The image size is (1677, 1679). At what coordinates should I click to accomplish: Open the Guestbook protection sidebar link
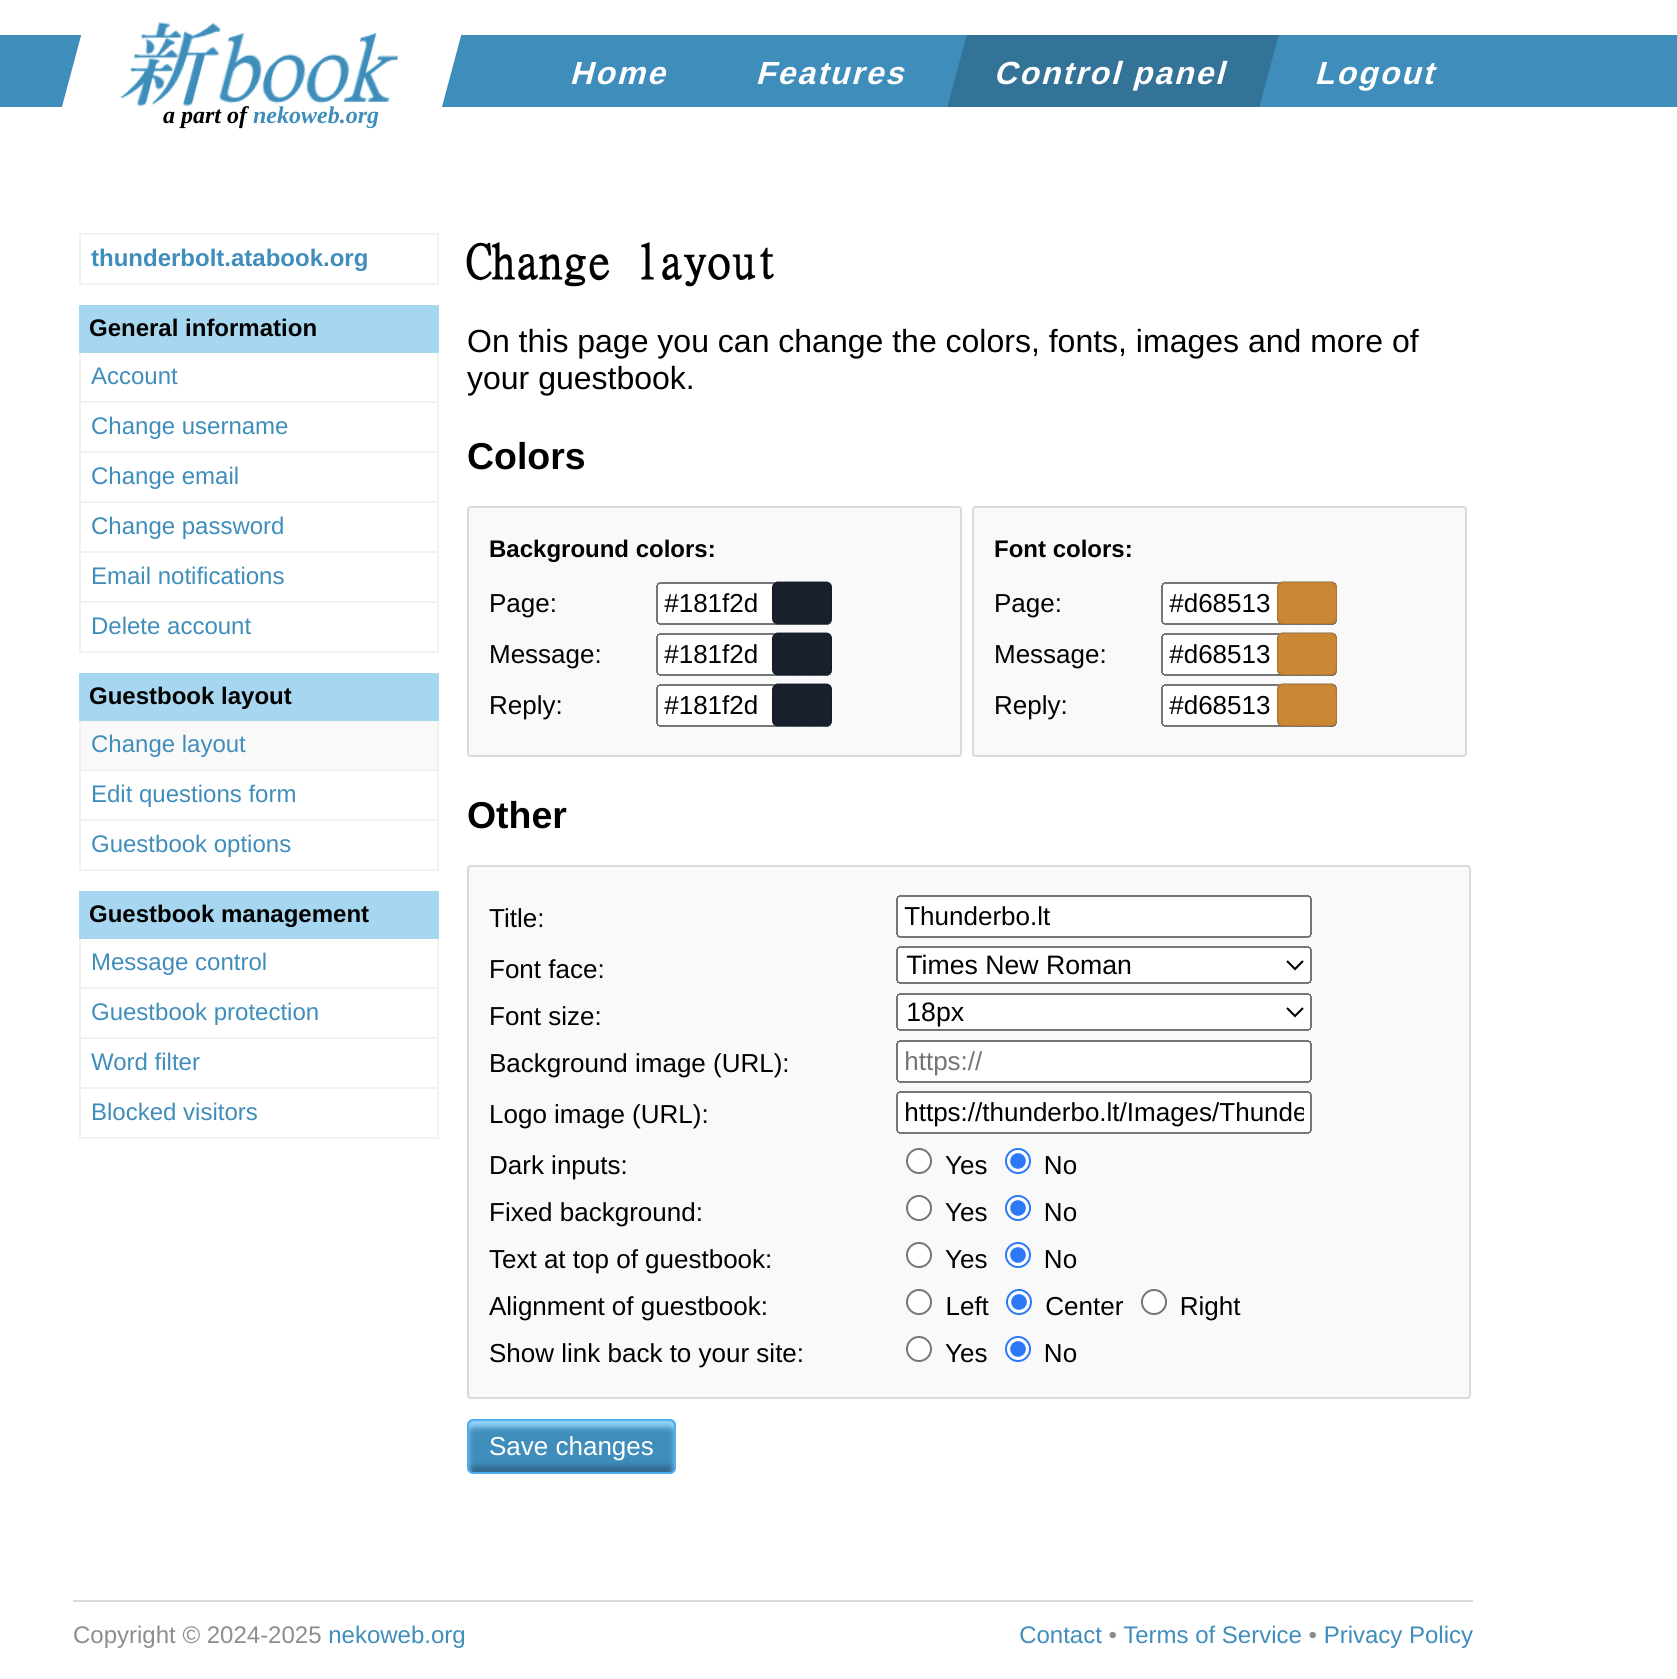click(205, 1012)
